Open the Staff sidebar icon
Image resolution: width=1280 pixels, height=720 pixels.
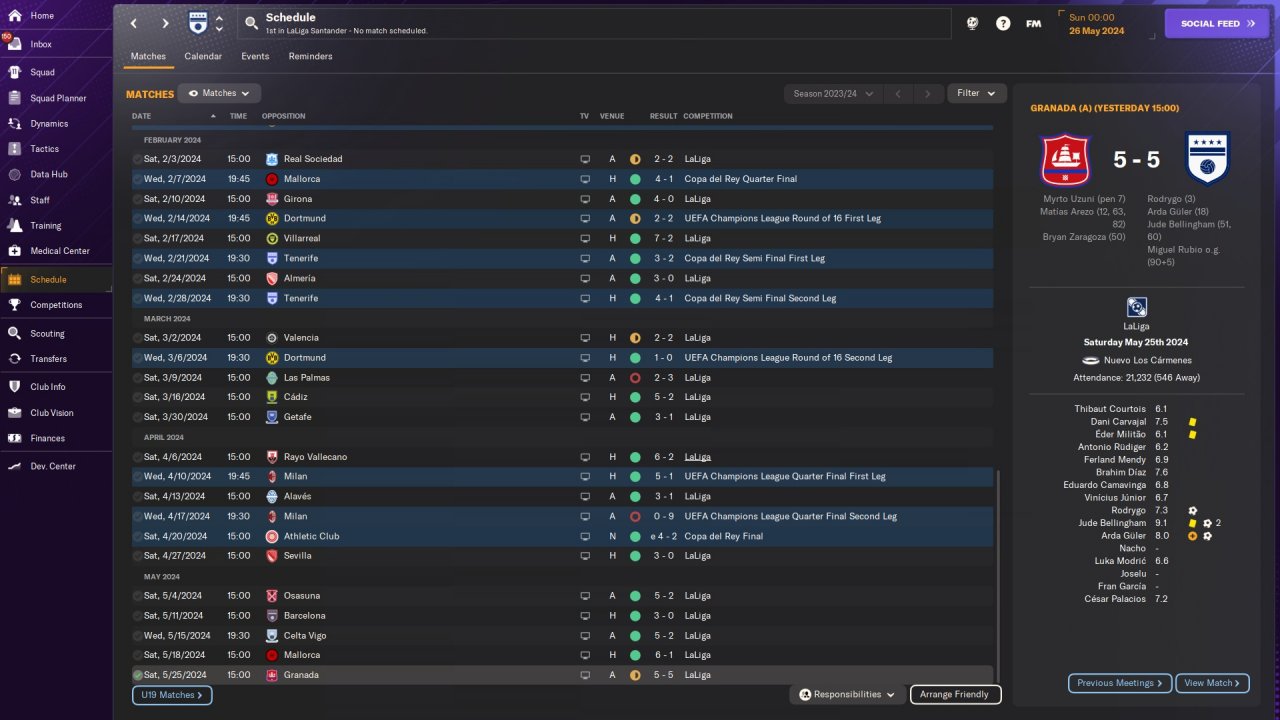click(x=15, y=200)
